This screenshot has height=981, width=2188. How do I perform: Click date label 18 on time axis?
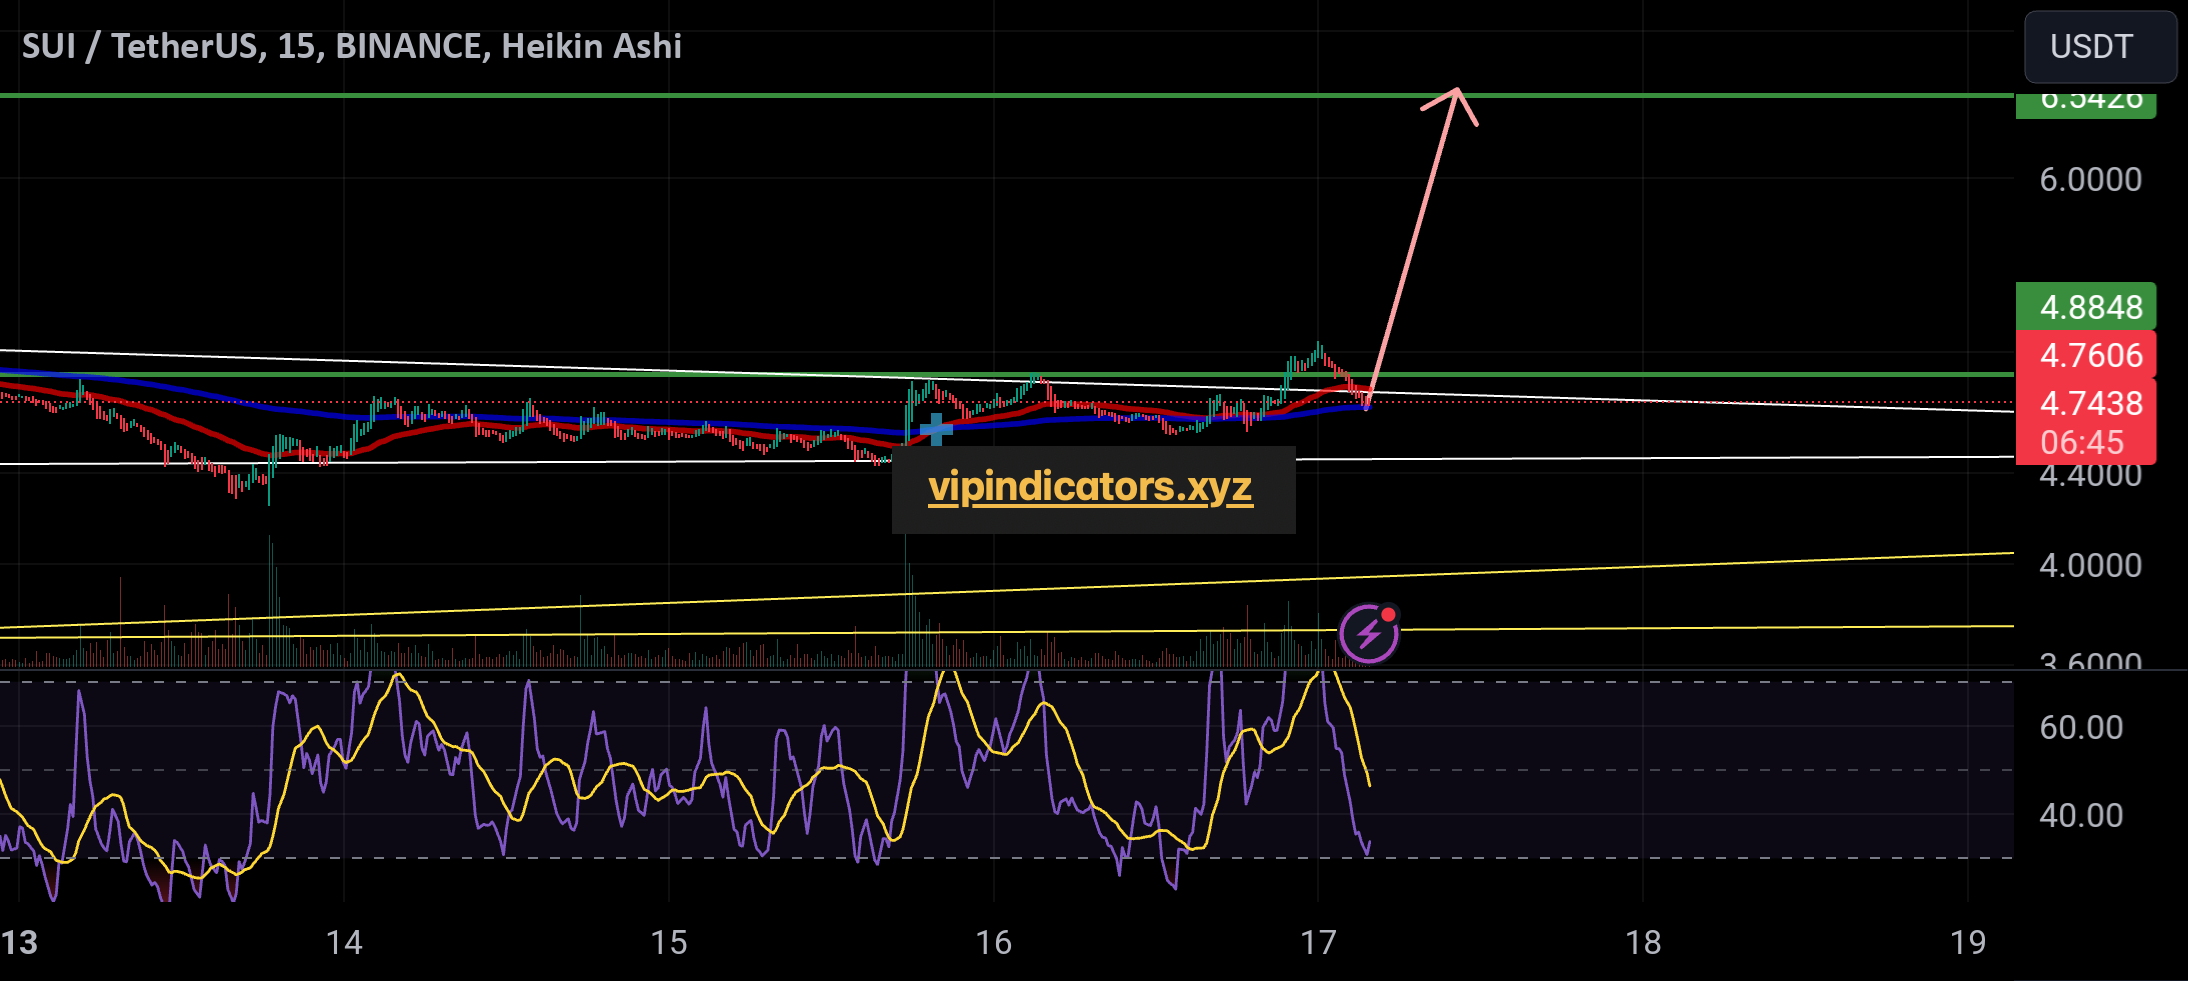click(x=1643, y=942)
